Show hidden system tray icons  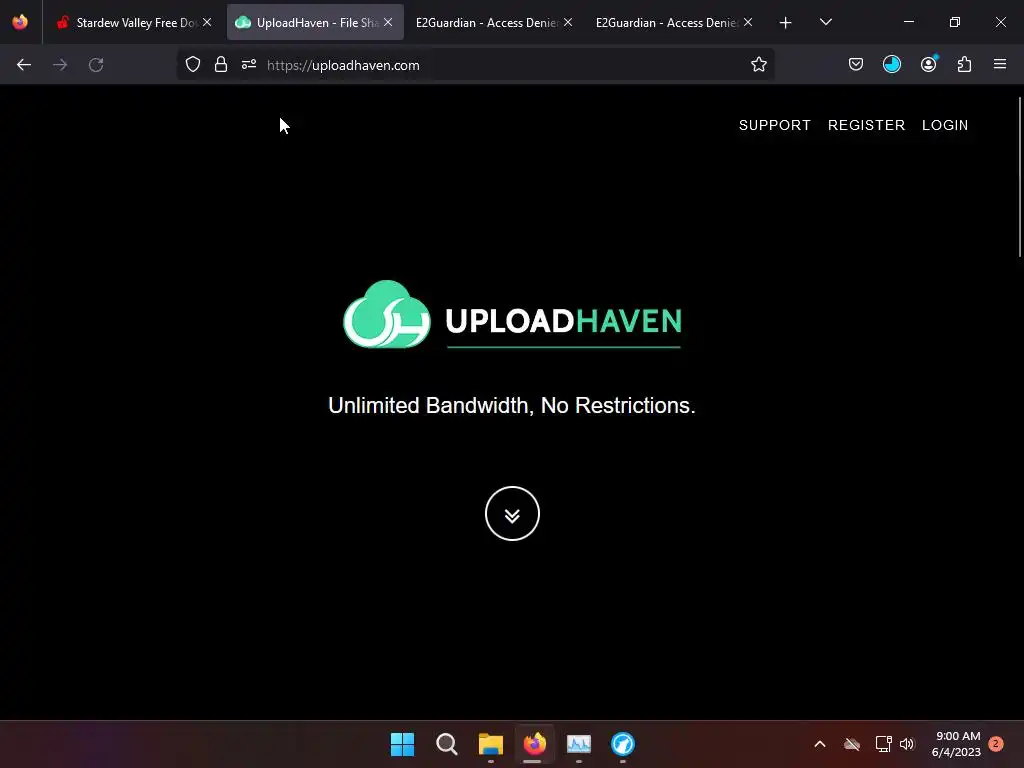(x=820, y=744)
